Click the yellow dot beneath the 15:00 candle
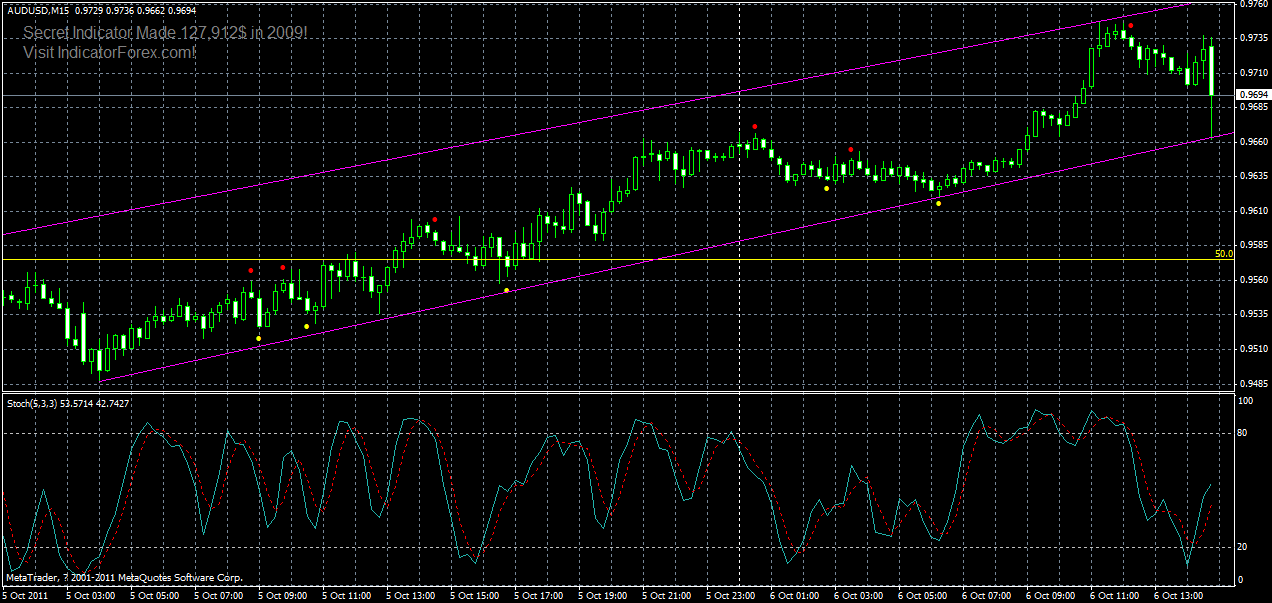 coord(507,290)
